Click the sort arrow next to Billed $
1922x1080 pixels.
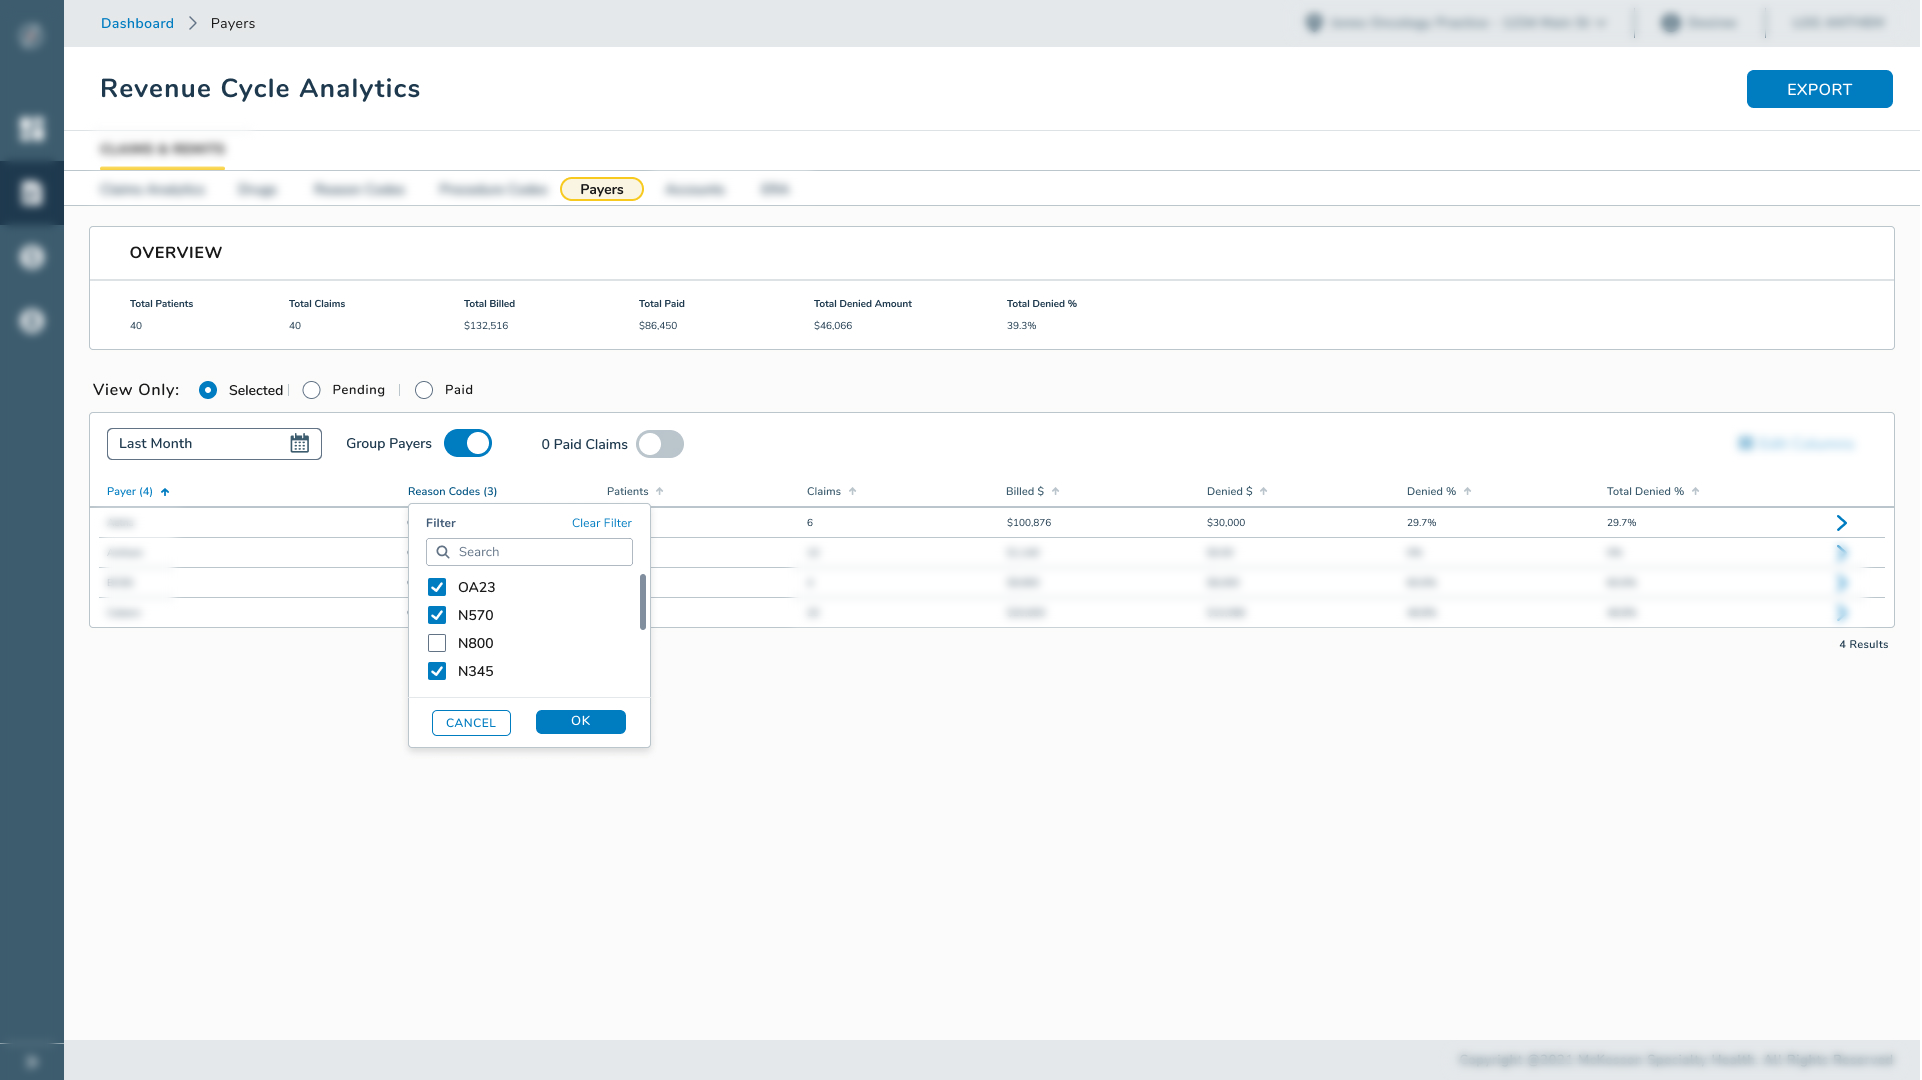point(1056,492)
